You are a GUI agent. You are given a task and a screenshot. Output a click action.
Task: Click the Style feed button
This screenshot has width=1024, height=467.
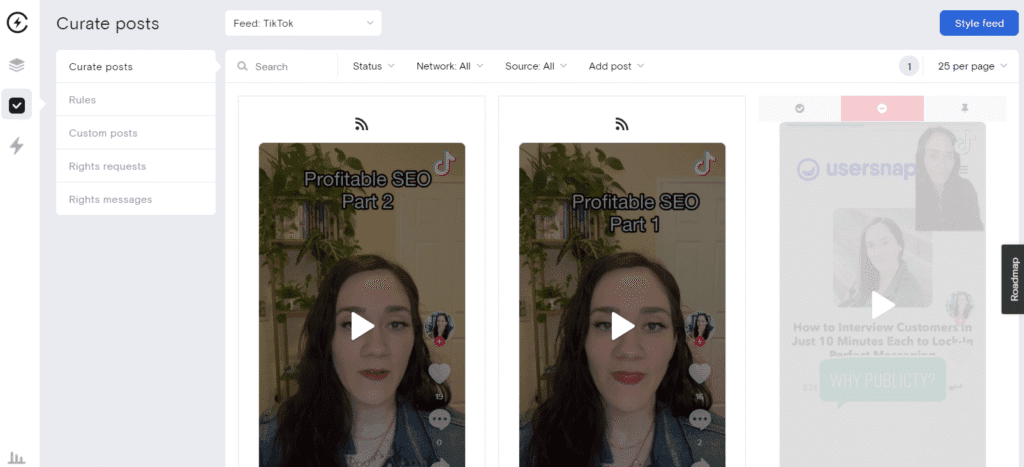pyautogui.click(x=979, y=24)
